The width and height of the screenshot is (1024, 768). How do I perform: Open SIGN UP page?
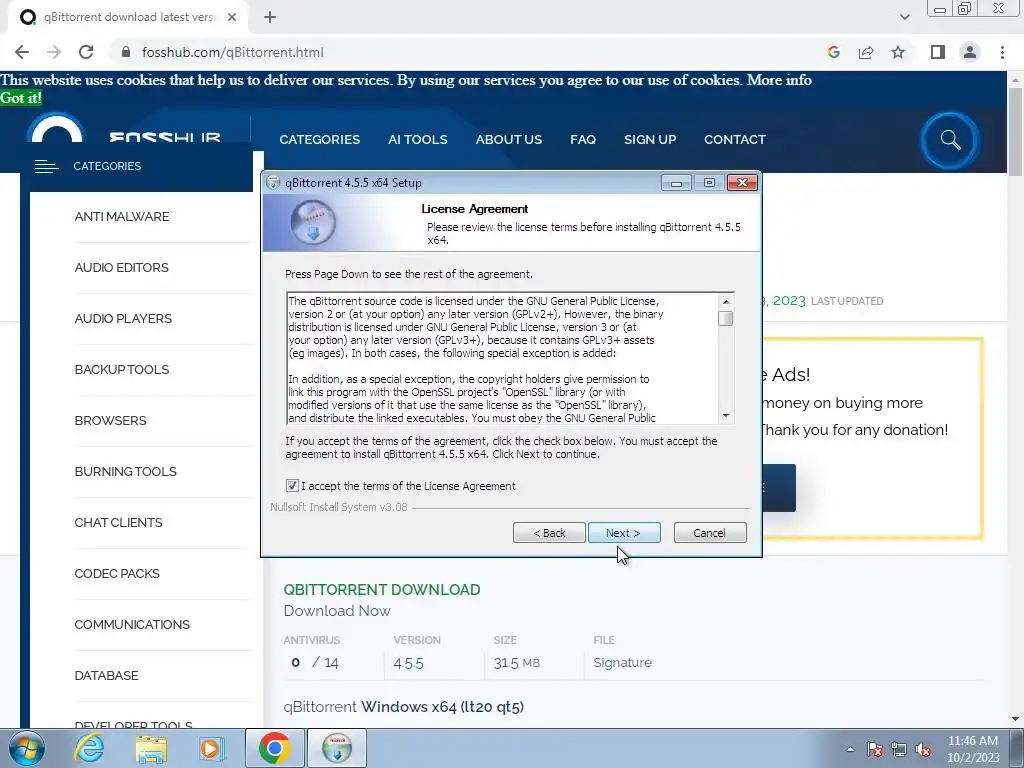coord(650,140)
